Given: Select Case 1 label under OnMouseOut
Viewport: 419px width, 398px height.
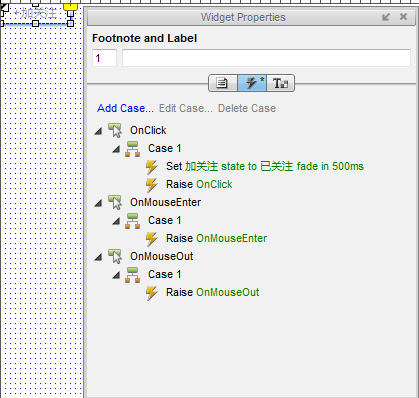Looking at the screenshot, I should 165,274.
